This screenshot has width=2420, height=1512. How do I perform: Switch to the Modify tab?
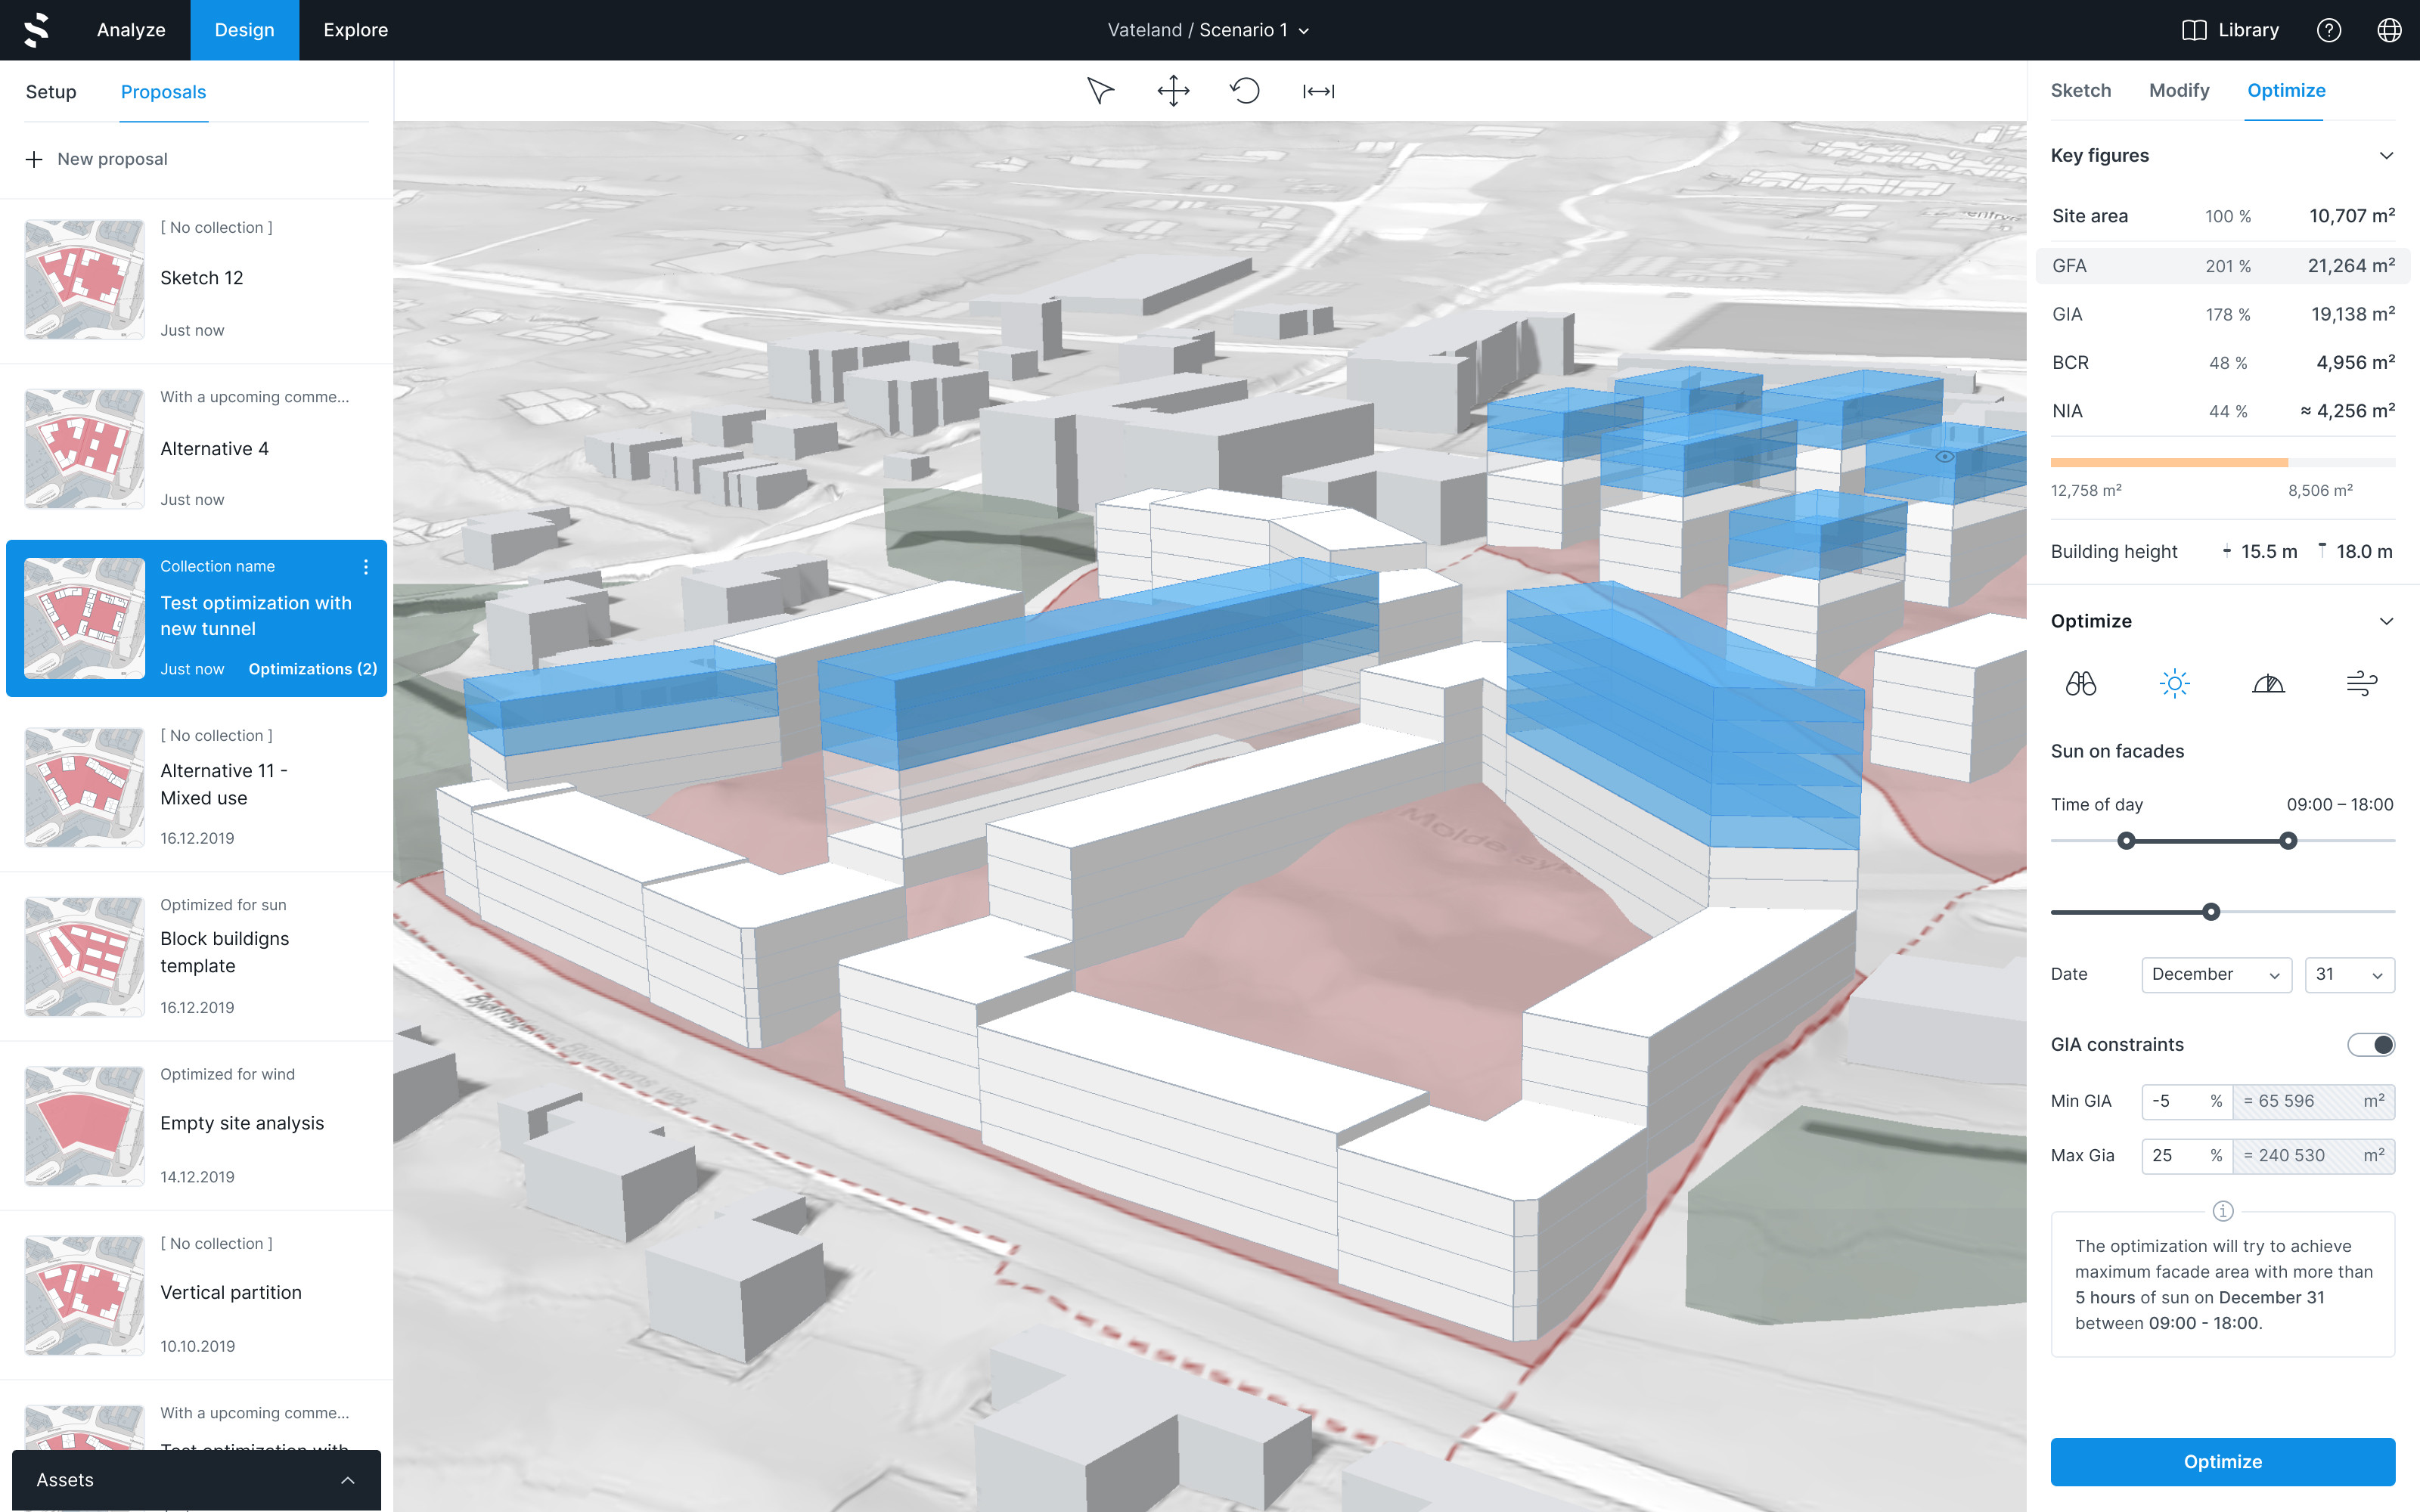coord(2179,91)
